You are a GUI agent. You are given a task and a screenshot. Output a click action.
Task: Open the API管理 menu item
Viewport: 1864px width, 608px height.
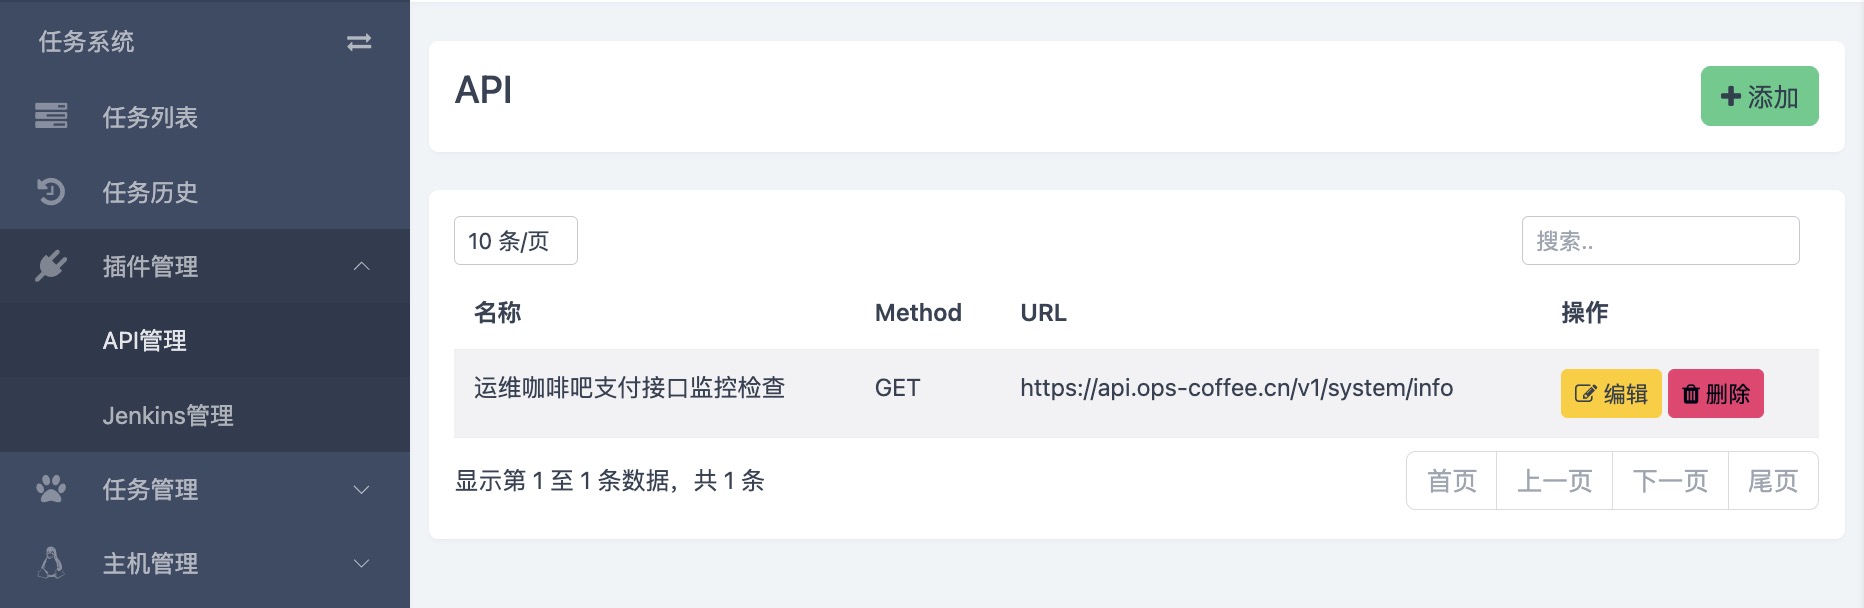point(145,341)
